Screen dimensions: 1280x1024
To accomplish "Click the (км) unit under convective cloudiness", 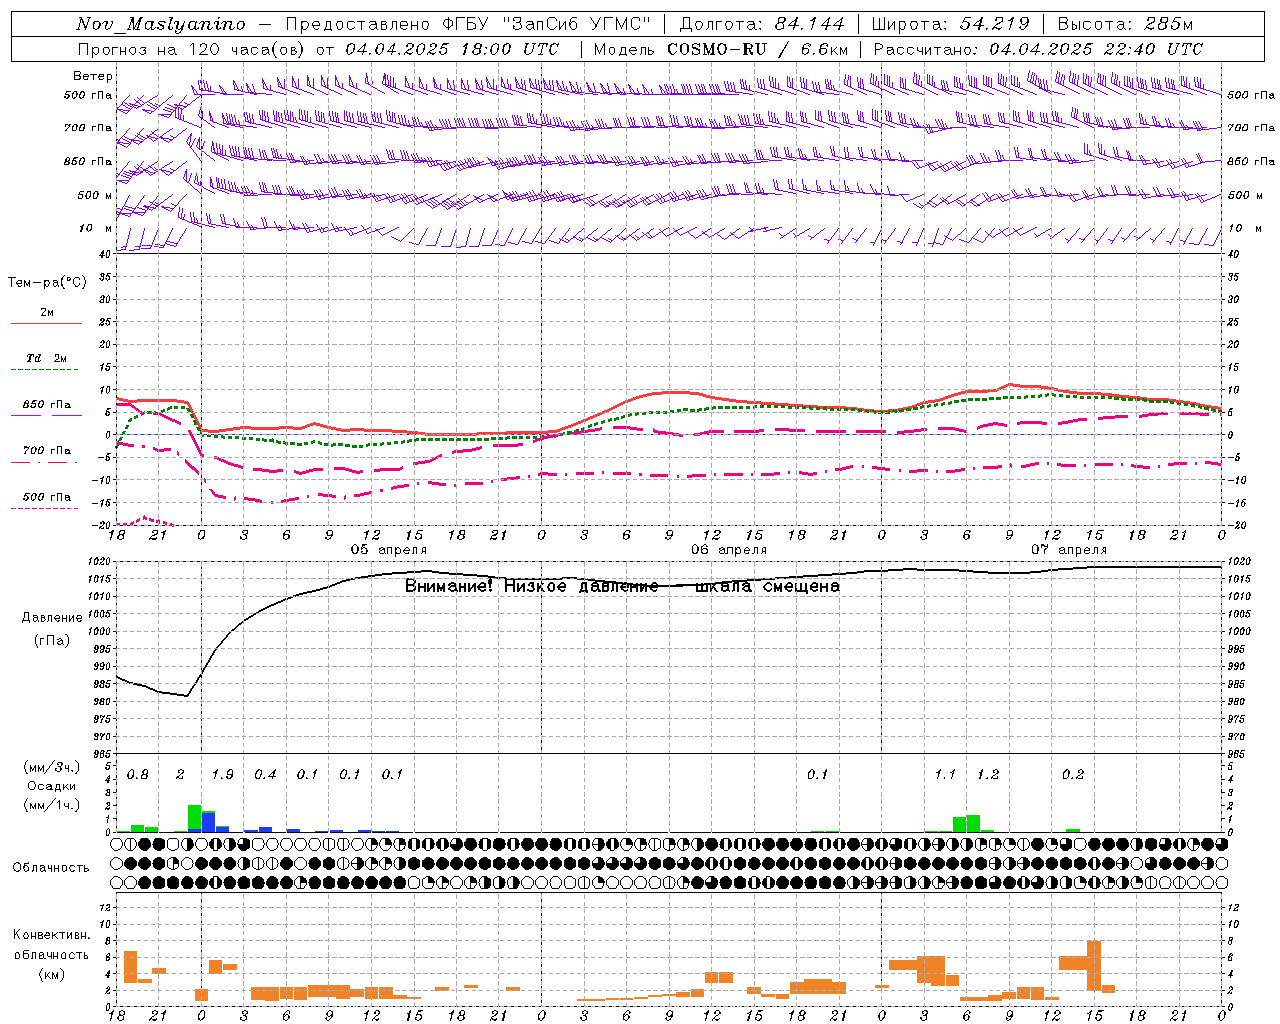I will tap(52, 974).
